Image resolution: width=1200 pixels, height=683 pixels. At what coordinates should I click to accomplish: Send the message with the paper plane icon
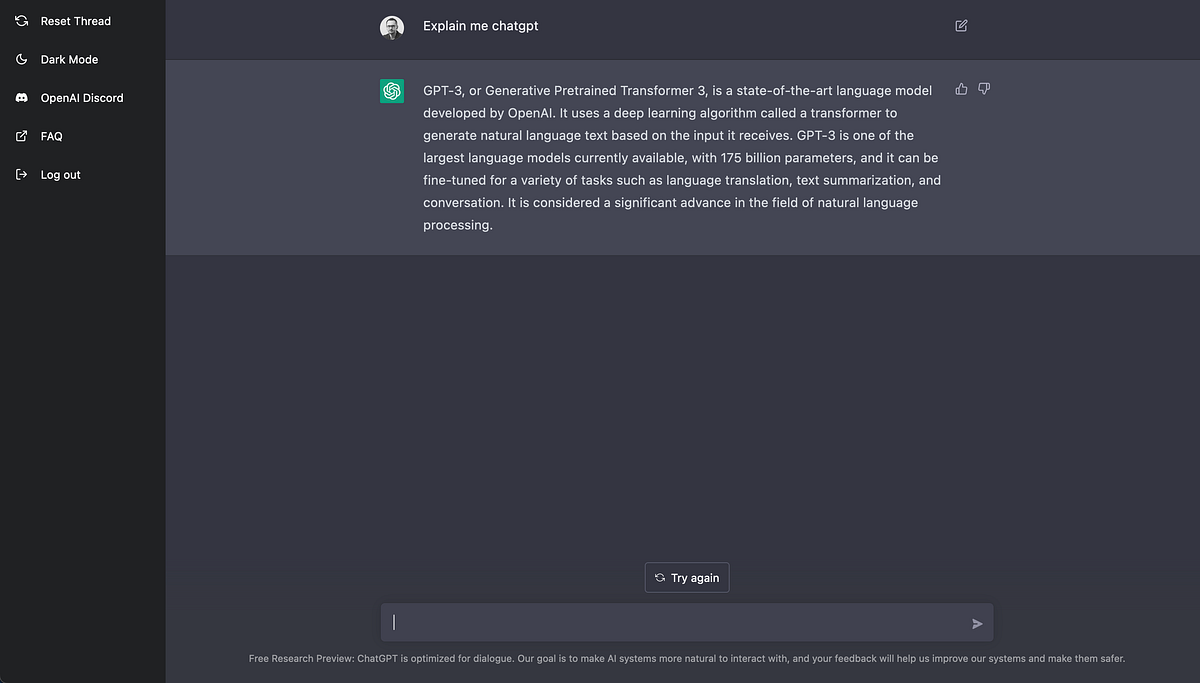977,624
